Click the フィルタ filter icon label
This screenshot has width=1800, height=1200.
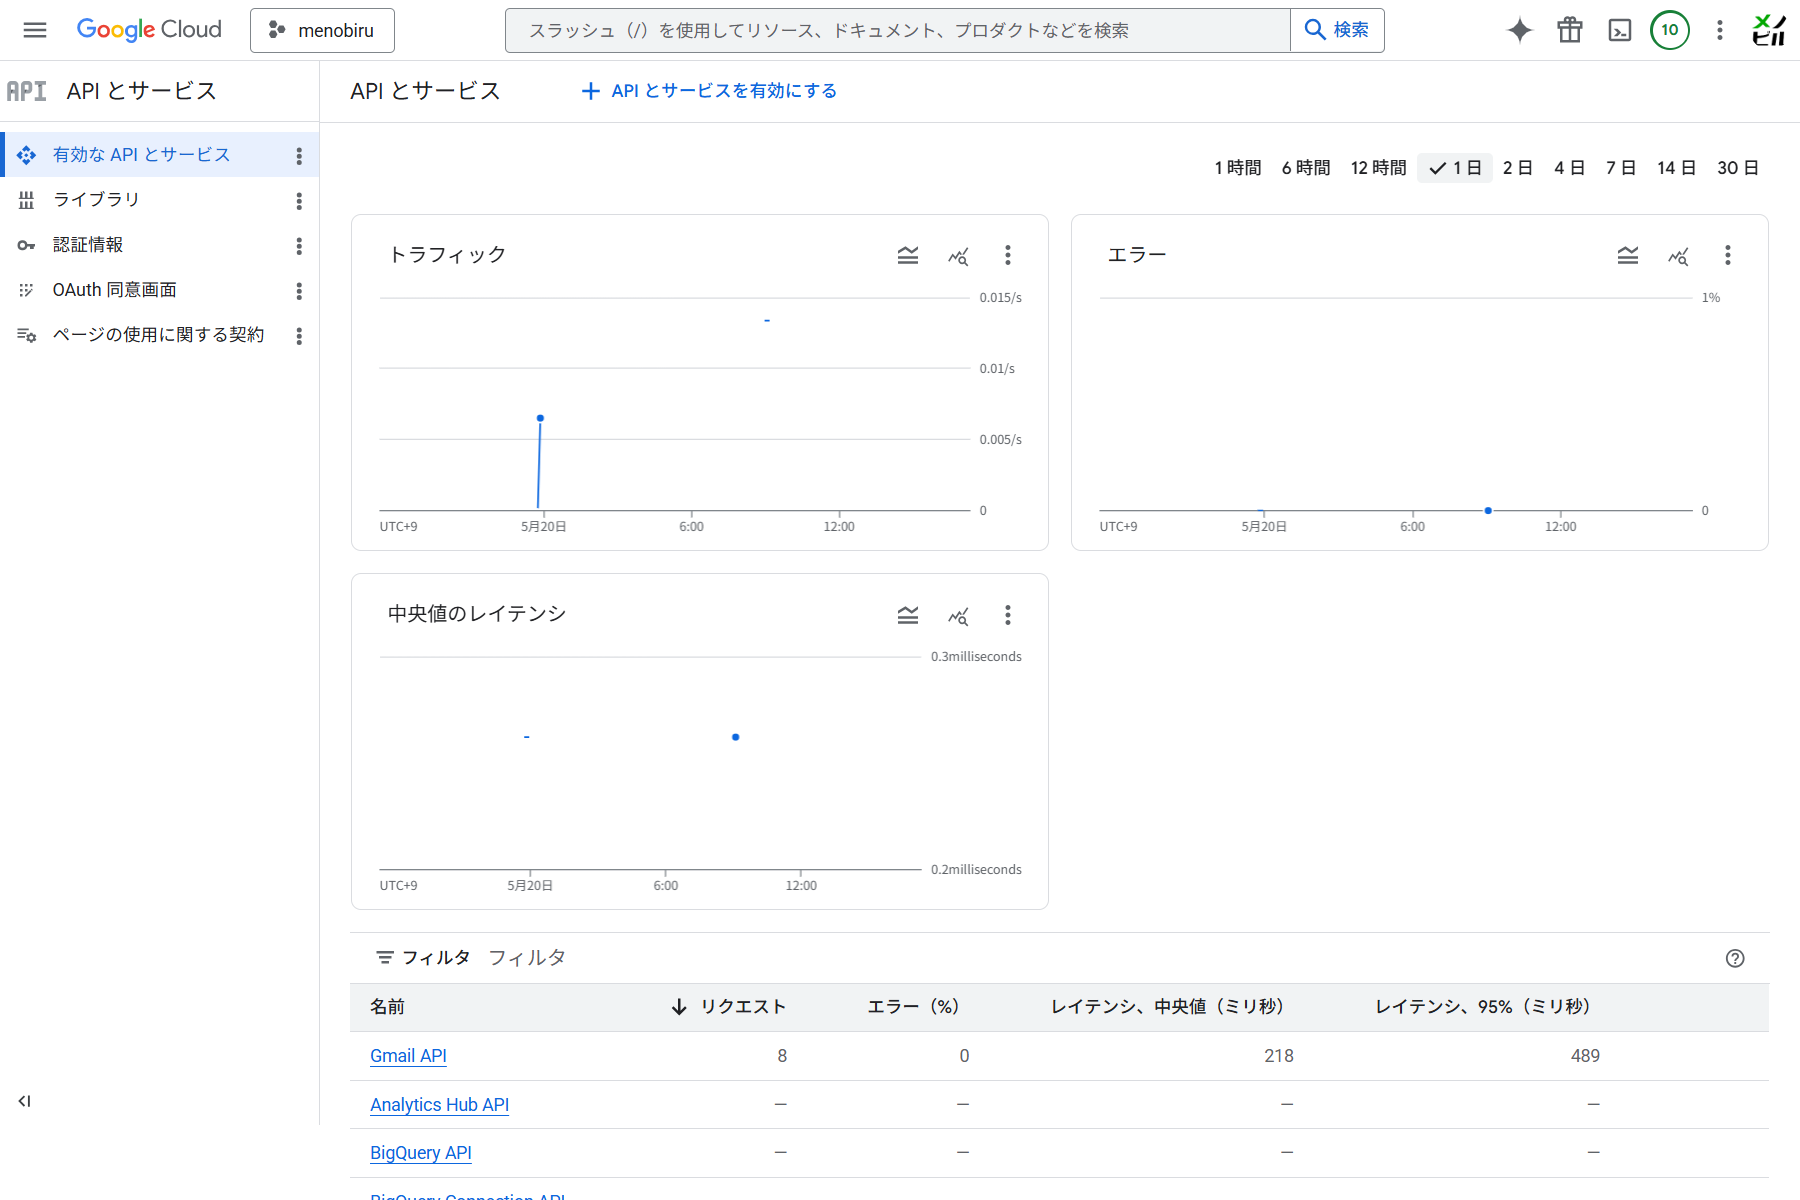pos(423,958)
